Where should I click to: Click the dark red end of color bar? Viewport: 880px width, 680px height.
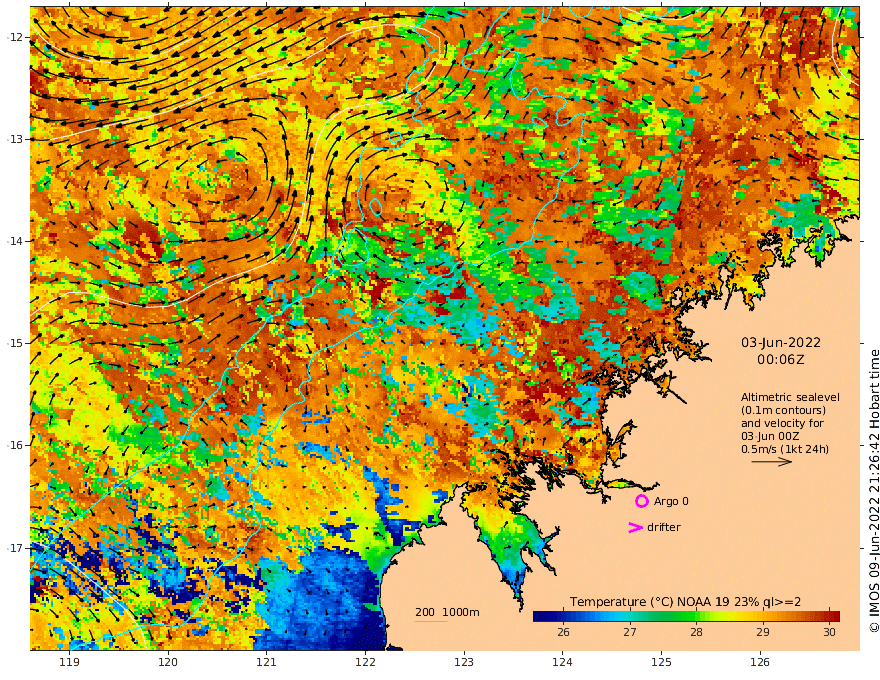(834, 617)
